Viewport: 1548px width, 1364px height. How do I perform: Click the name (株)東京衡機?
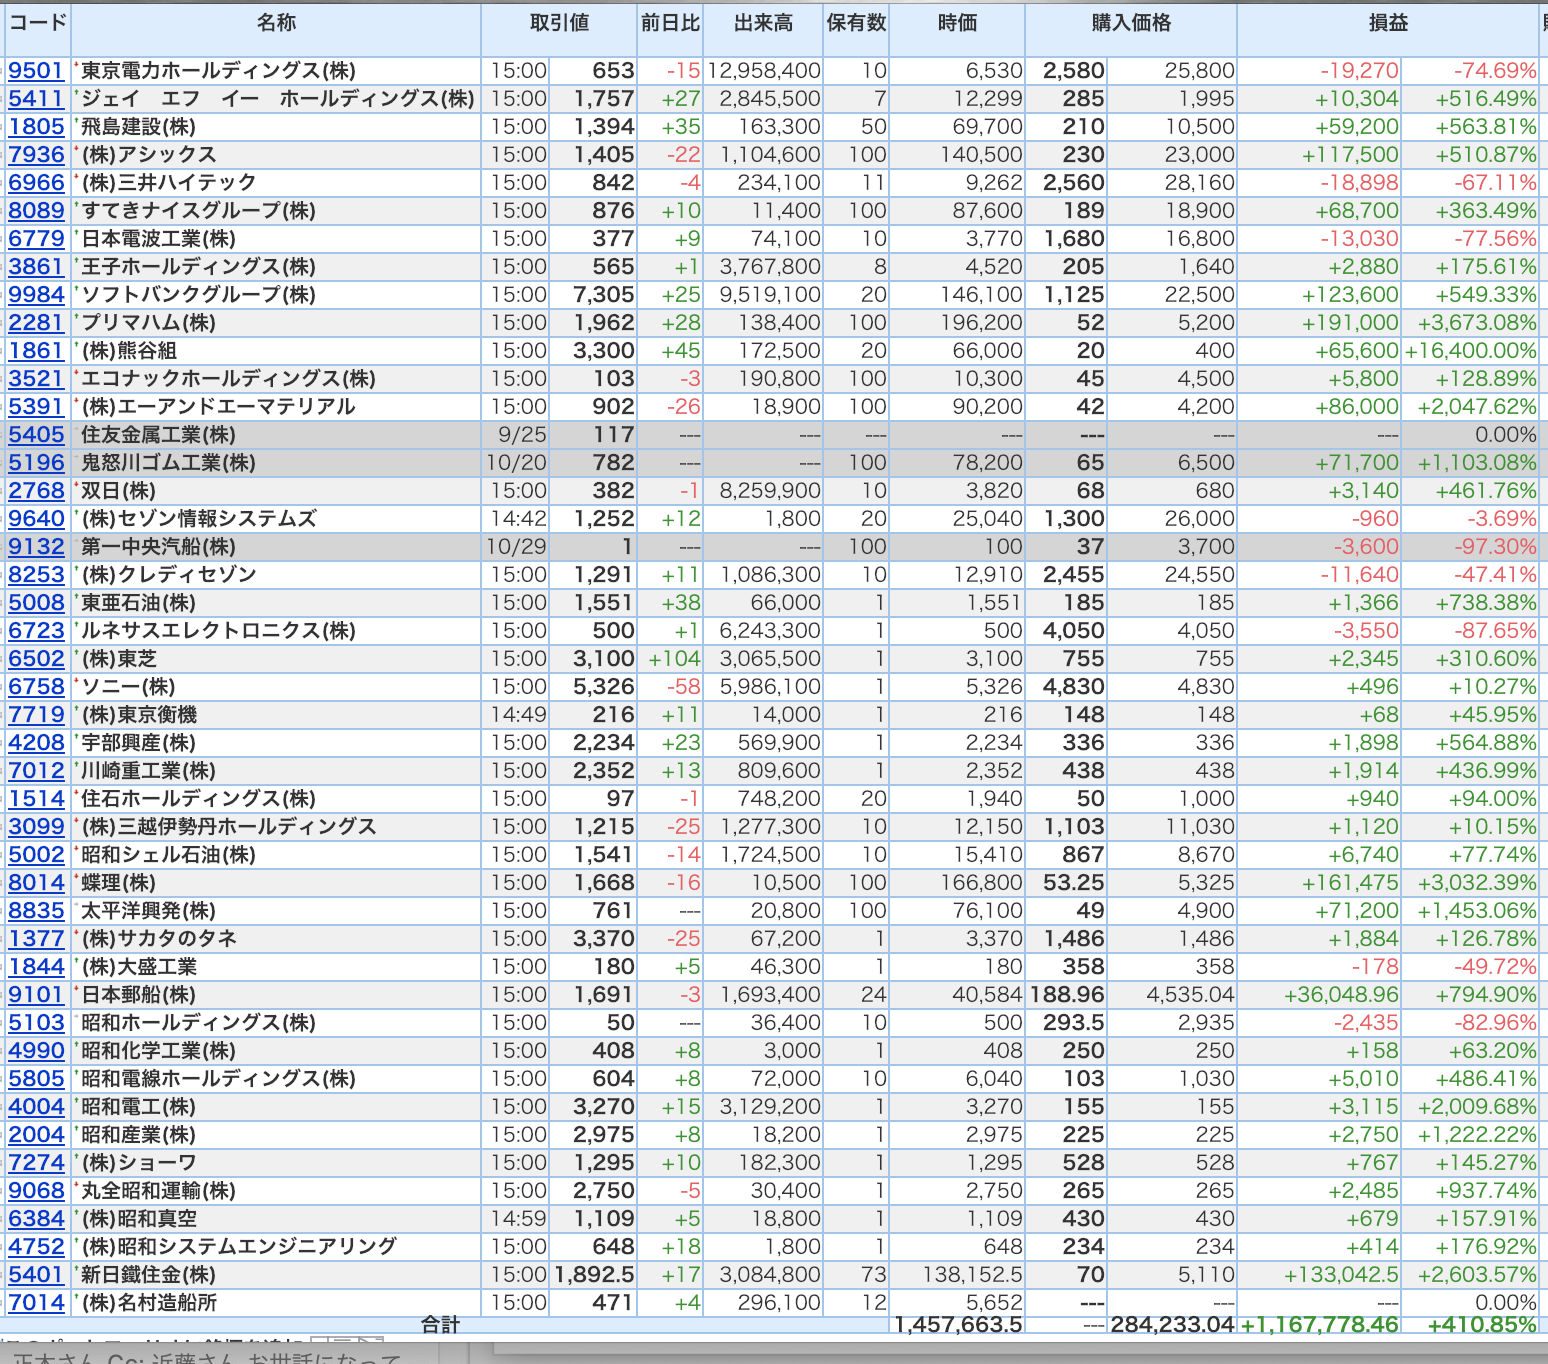pos(138,715)
